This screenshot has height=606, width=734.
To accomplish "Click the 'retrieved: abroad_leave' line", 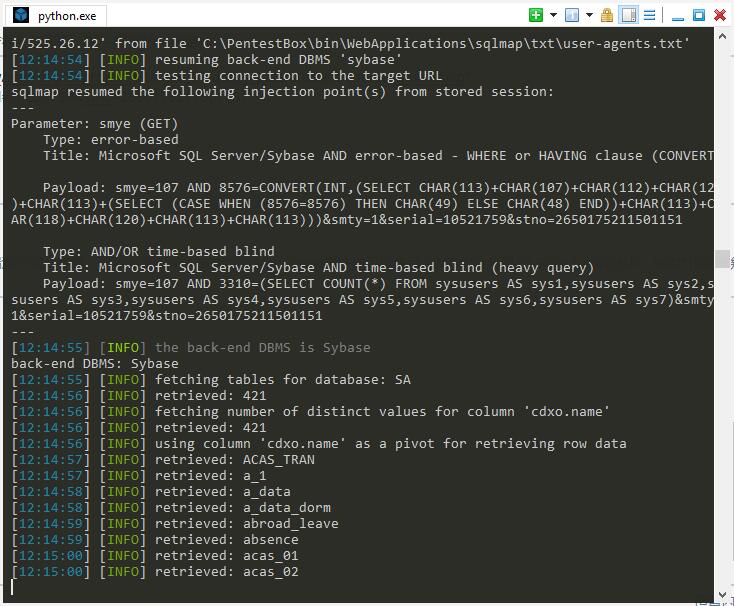I will pyautogui.click(x=175, y=524).
